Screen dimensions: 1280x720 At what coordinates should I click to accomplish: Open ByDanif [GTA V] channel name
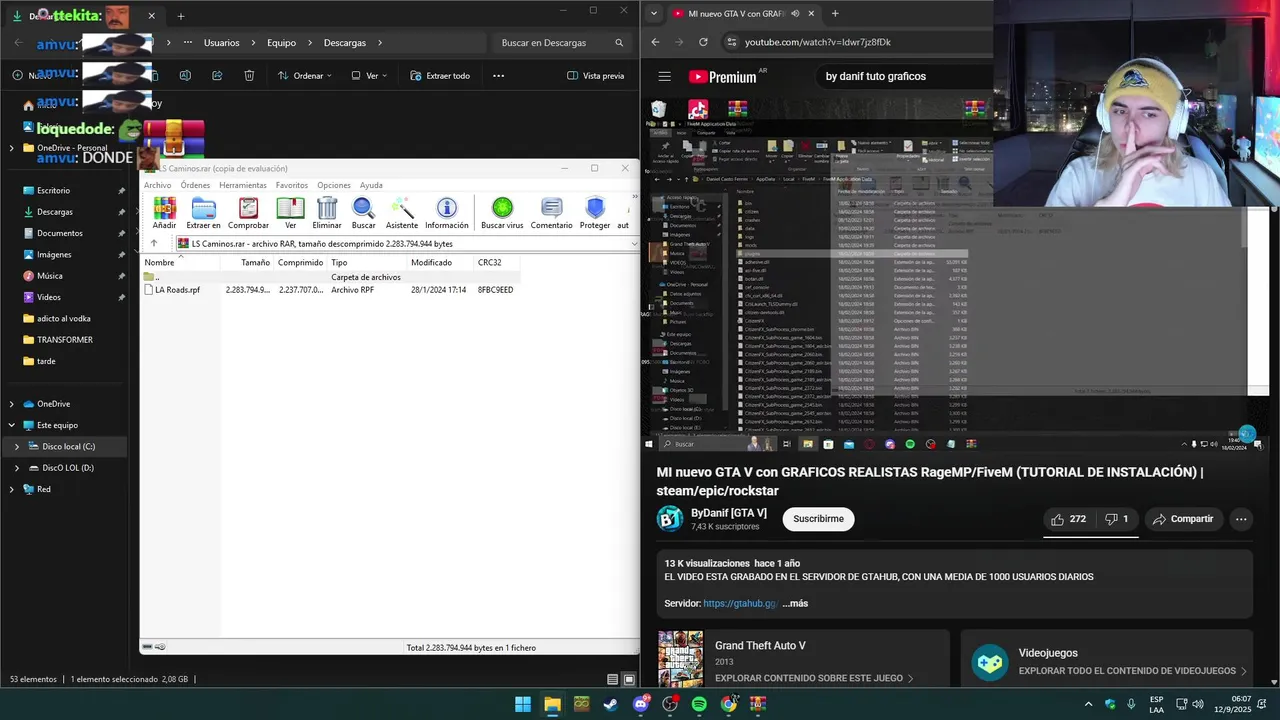[729, 513]
